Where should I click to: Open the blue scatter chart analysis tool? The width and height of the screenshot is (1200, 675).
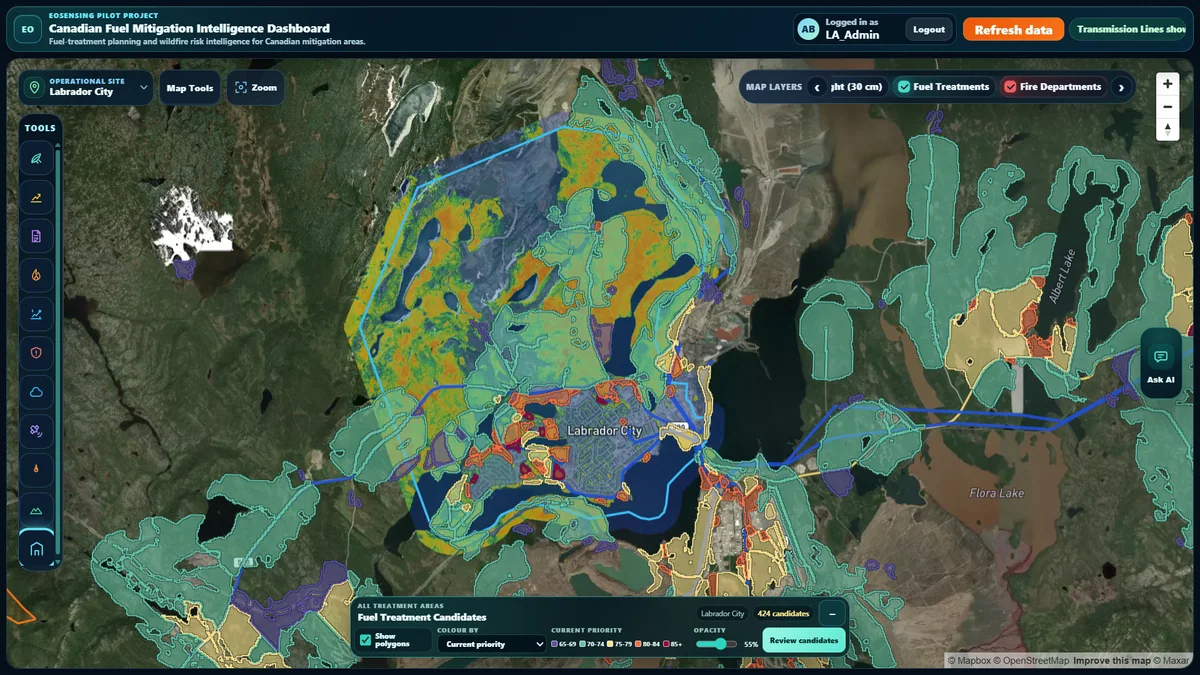tap(37, 314)
